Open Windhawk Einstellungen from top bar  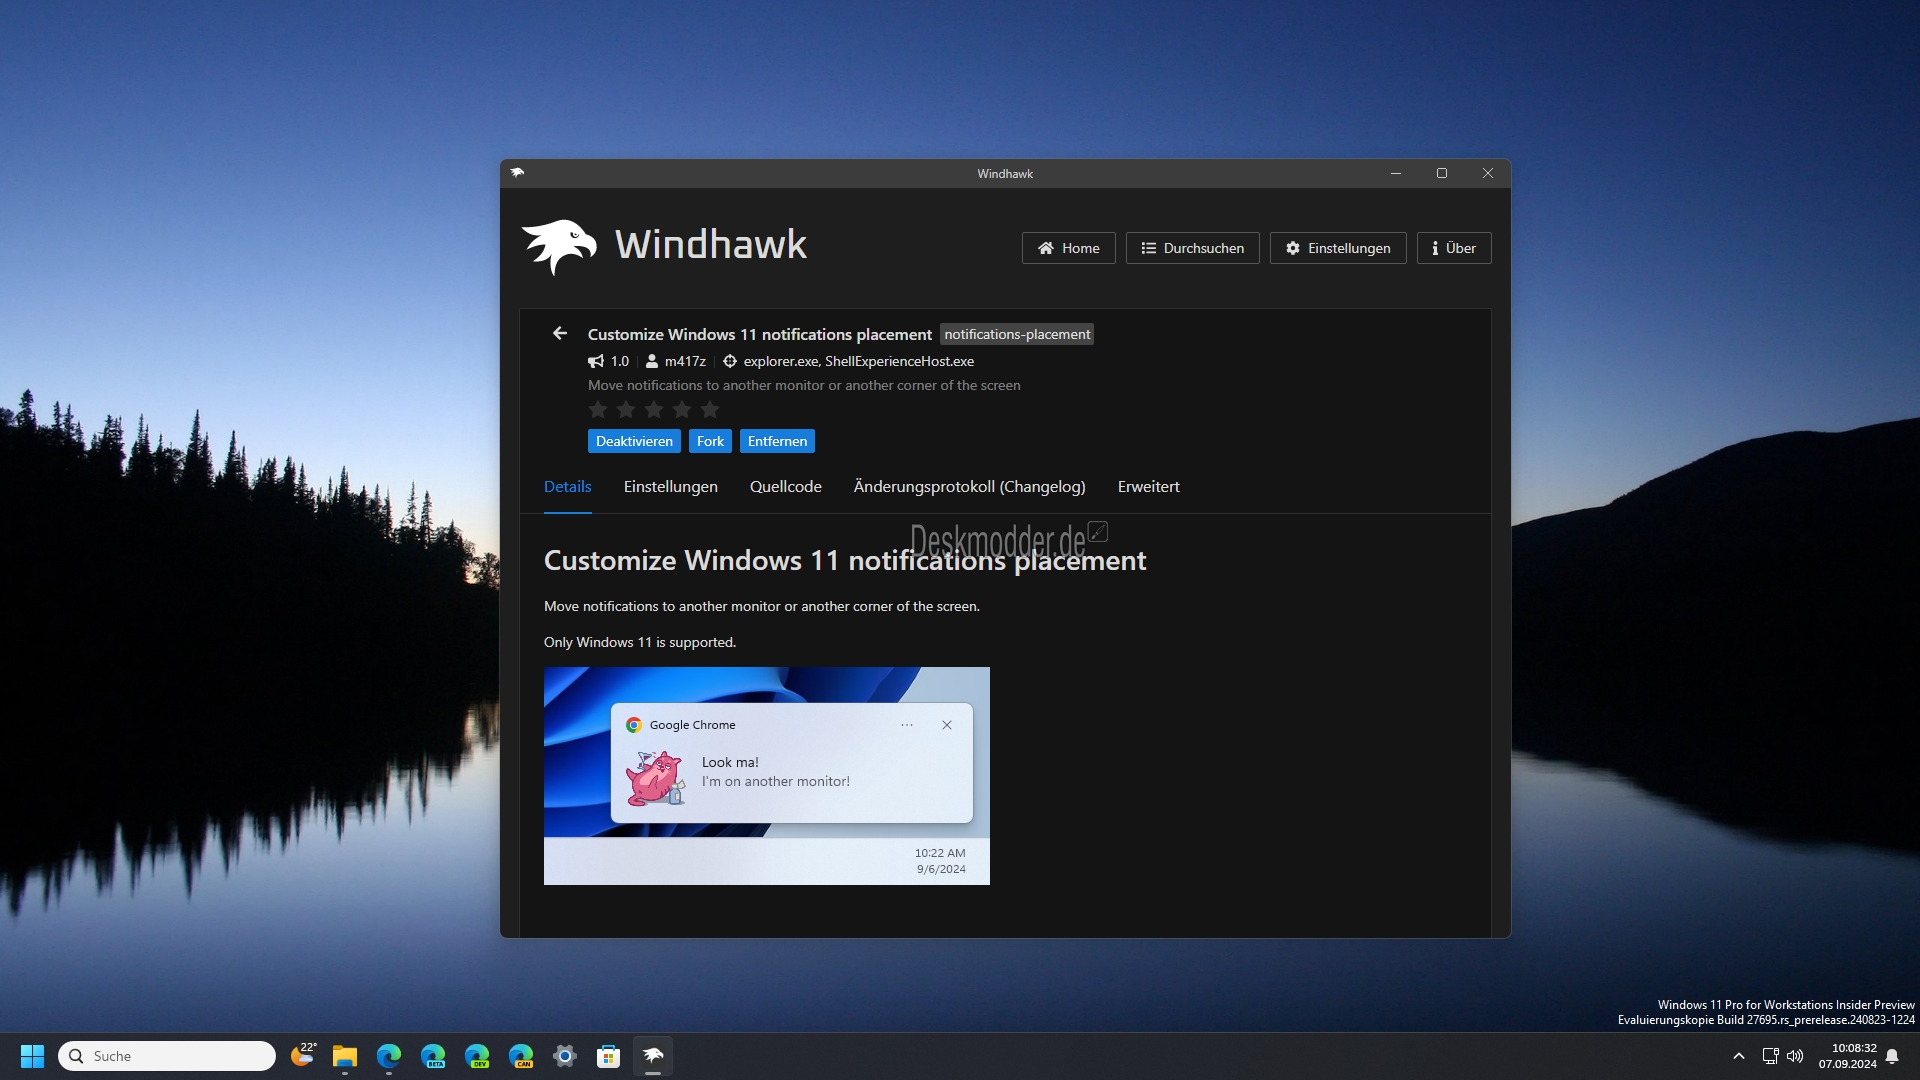[x=1338, y=248]
